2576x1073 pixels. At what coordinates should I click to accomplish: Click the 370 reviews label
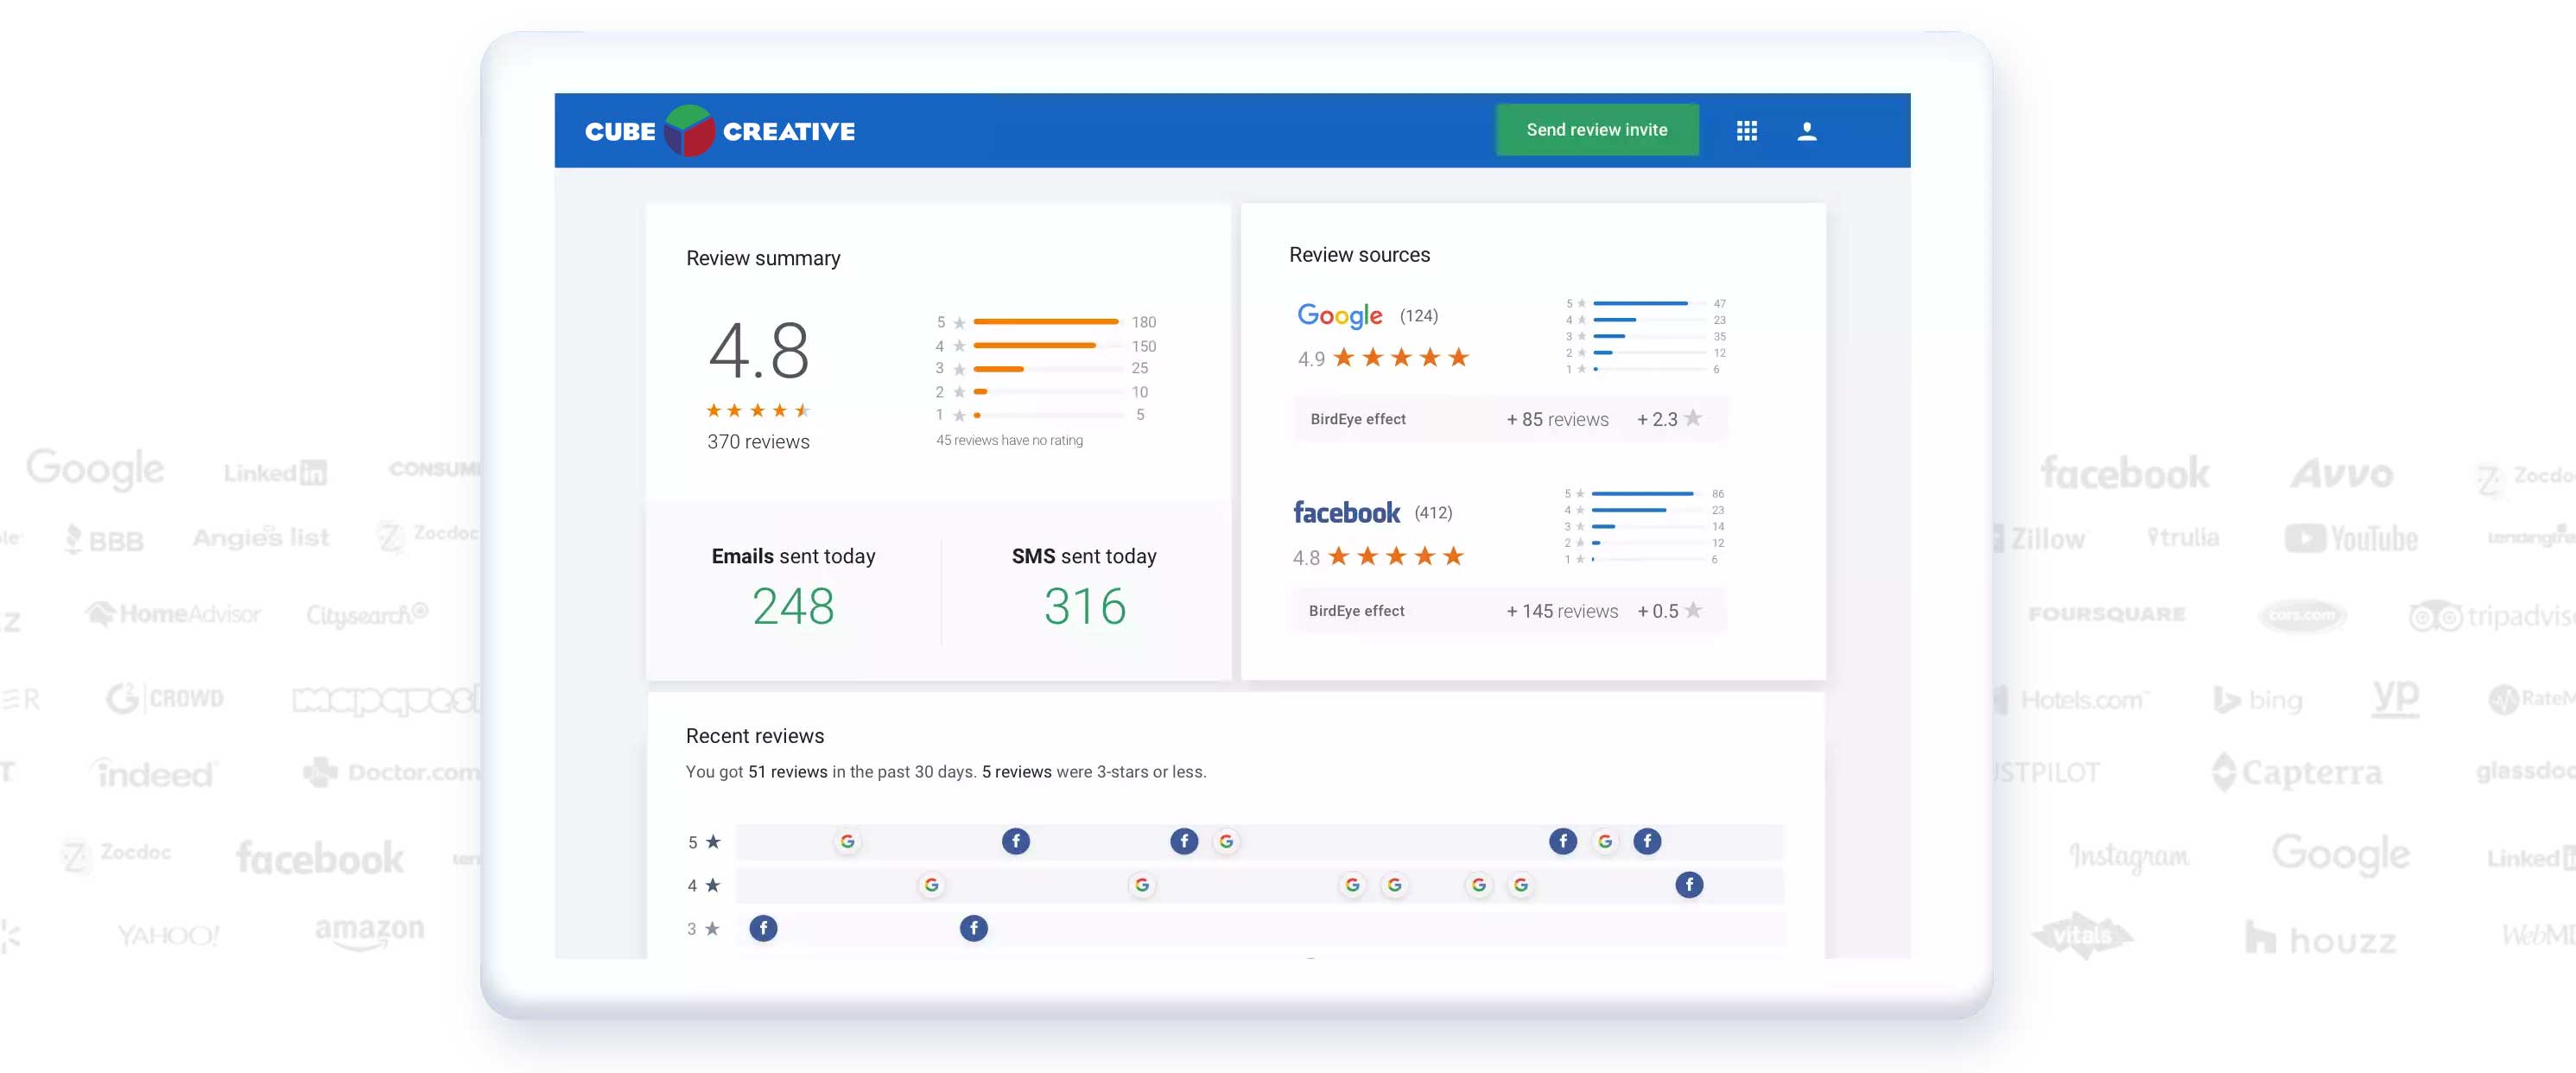[758, 442]
